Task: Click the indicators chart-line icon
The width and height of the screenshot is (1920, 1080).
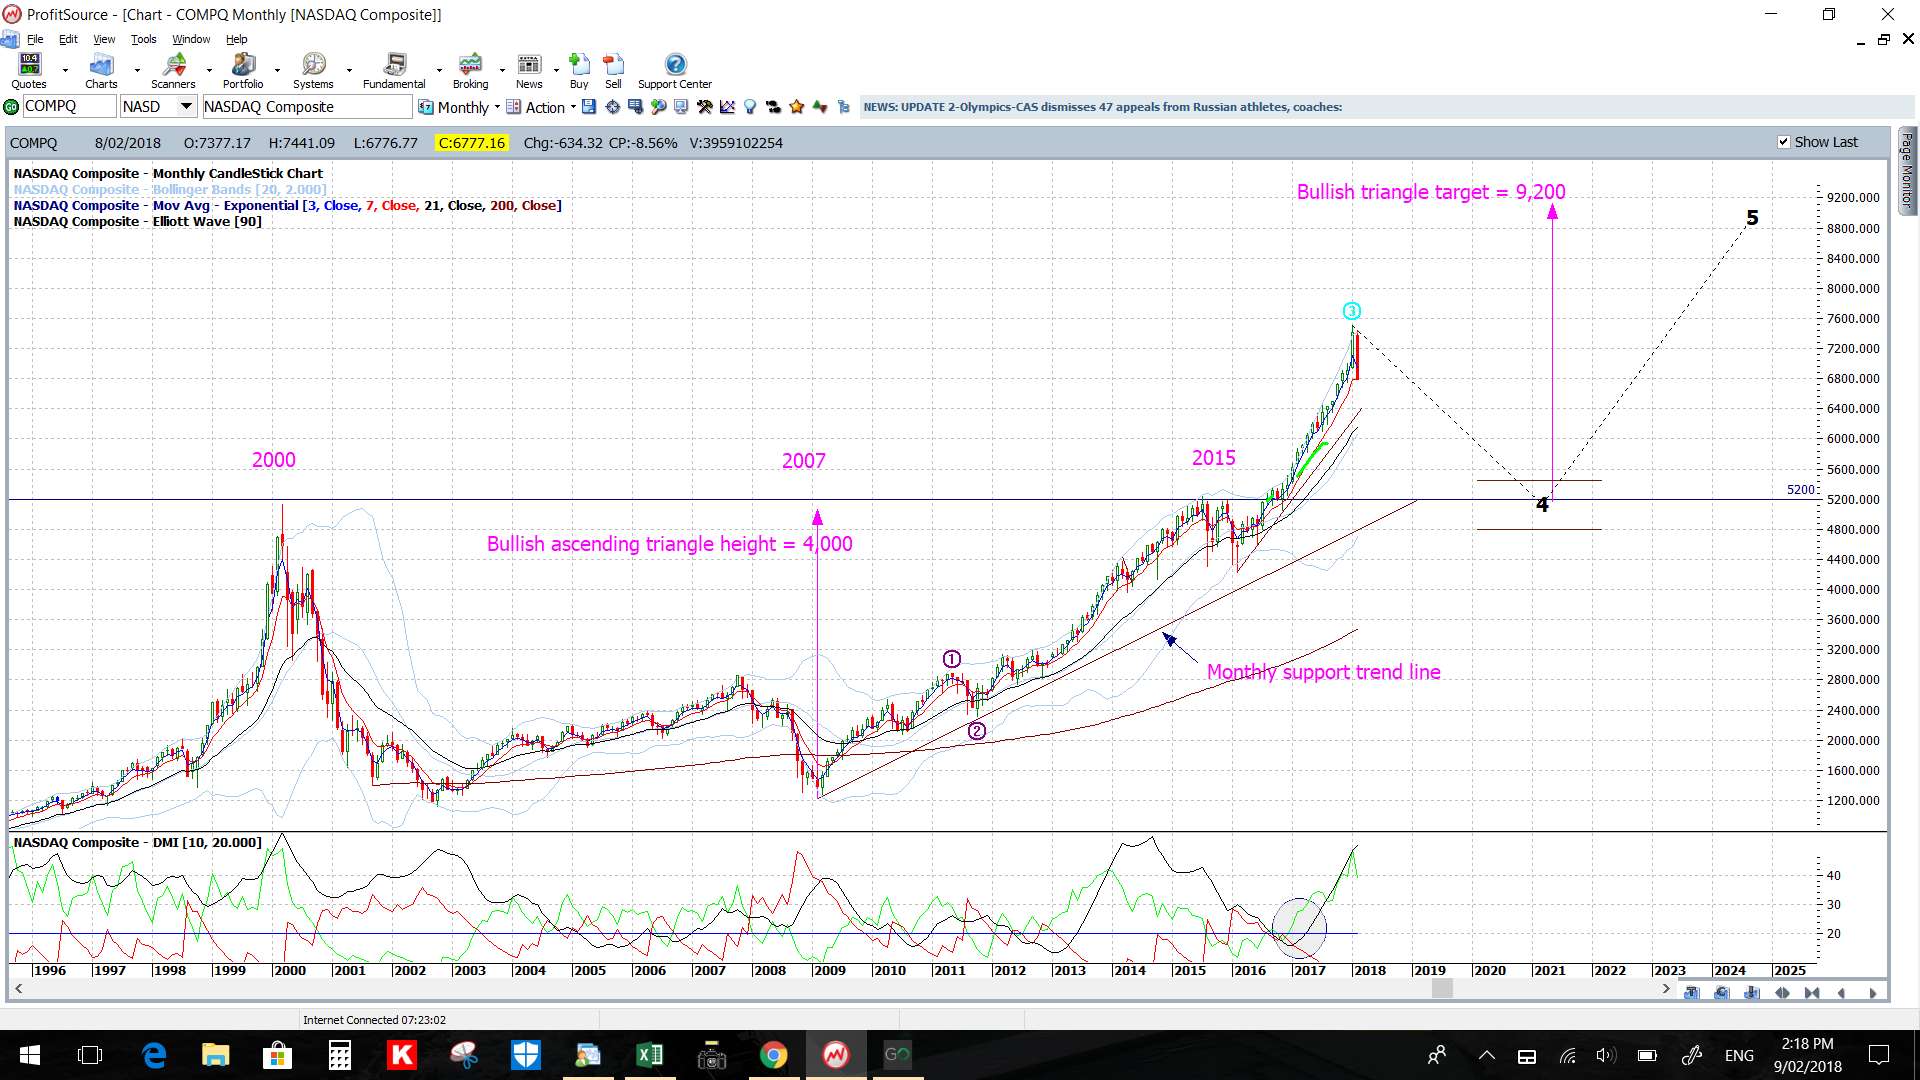Action: (727, 107)
